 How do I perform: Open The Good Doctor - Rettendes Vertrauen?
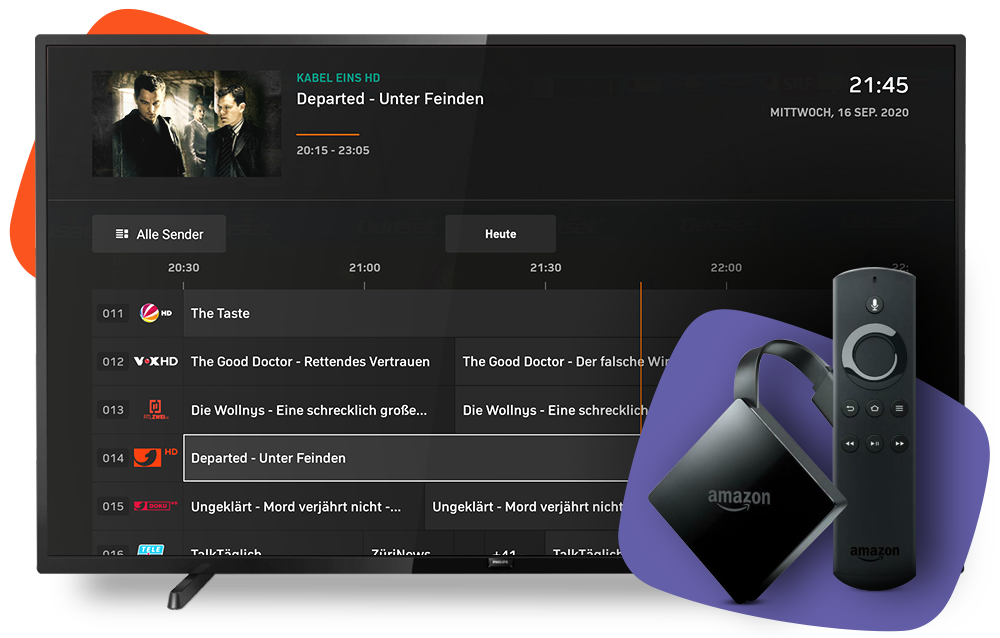coord(318,362)
